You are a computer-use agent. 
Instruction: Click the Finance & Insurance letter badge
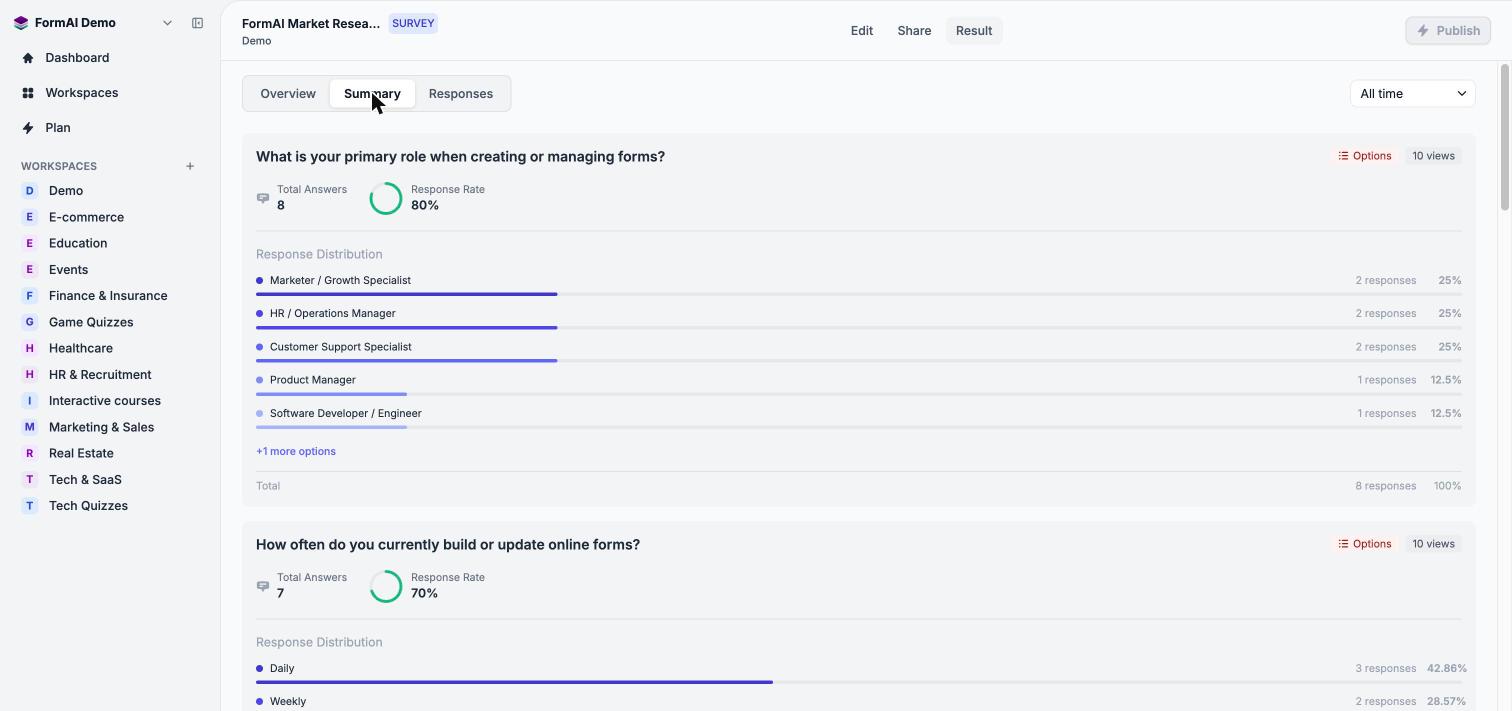click(x=29, y=296)
